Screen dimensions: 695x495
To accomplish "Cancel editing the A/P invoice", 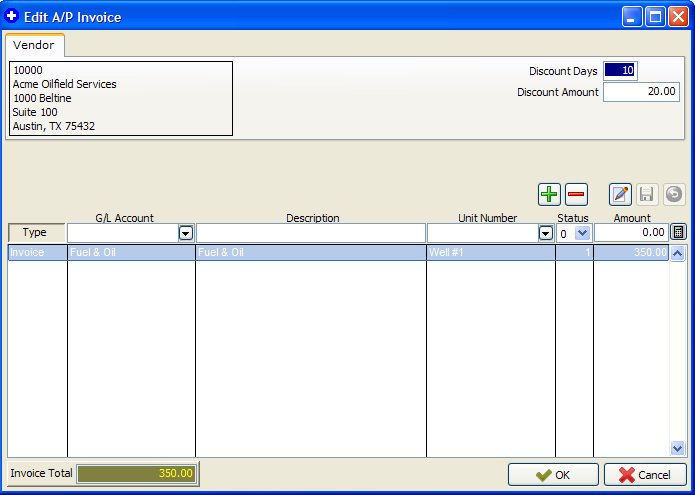I will 645,475.
